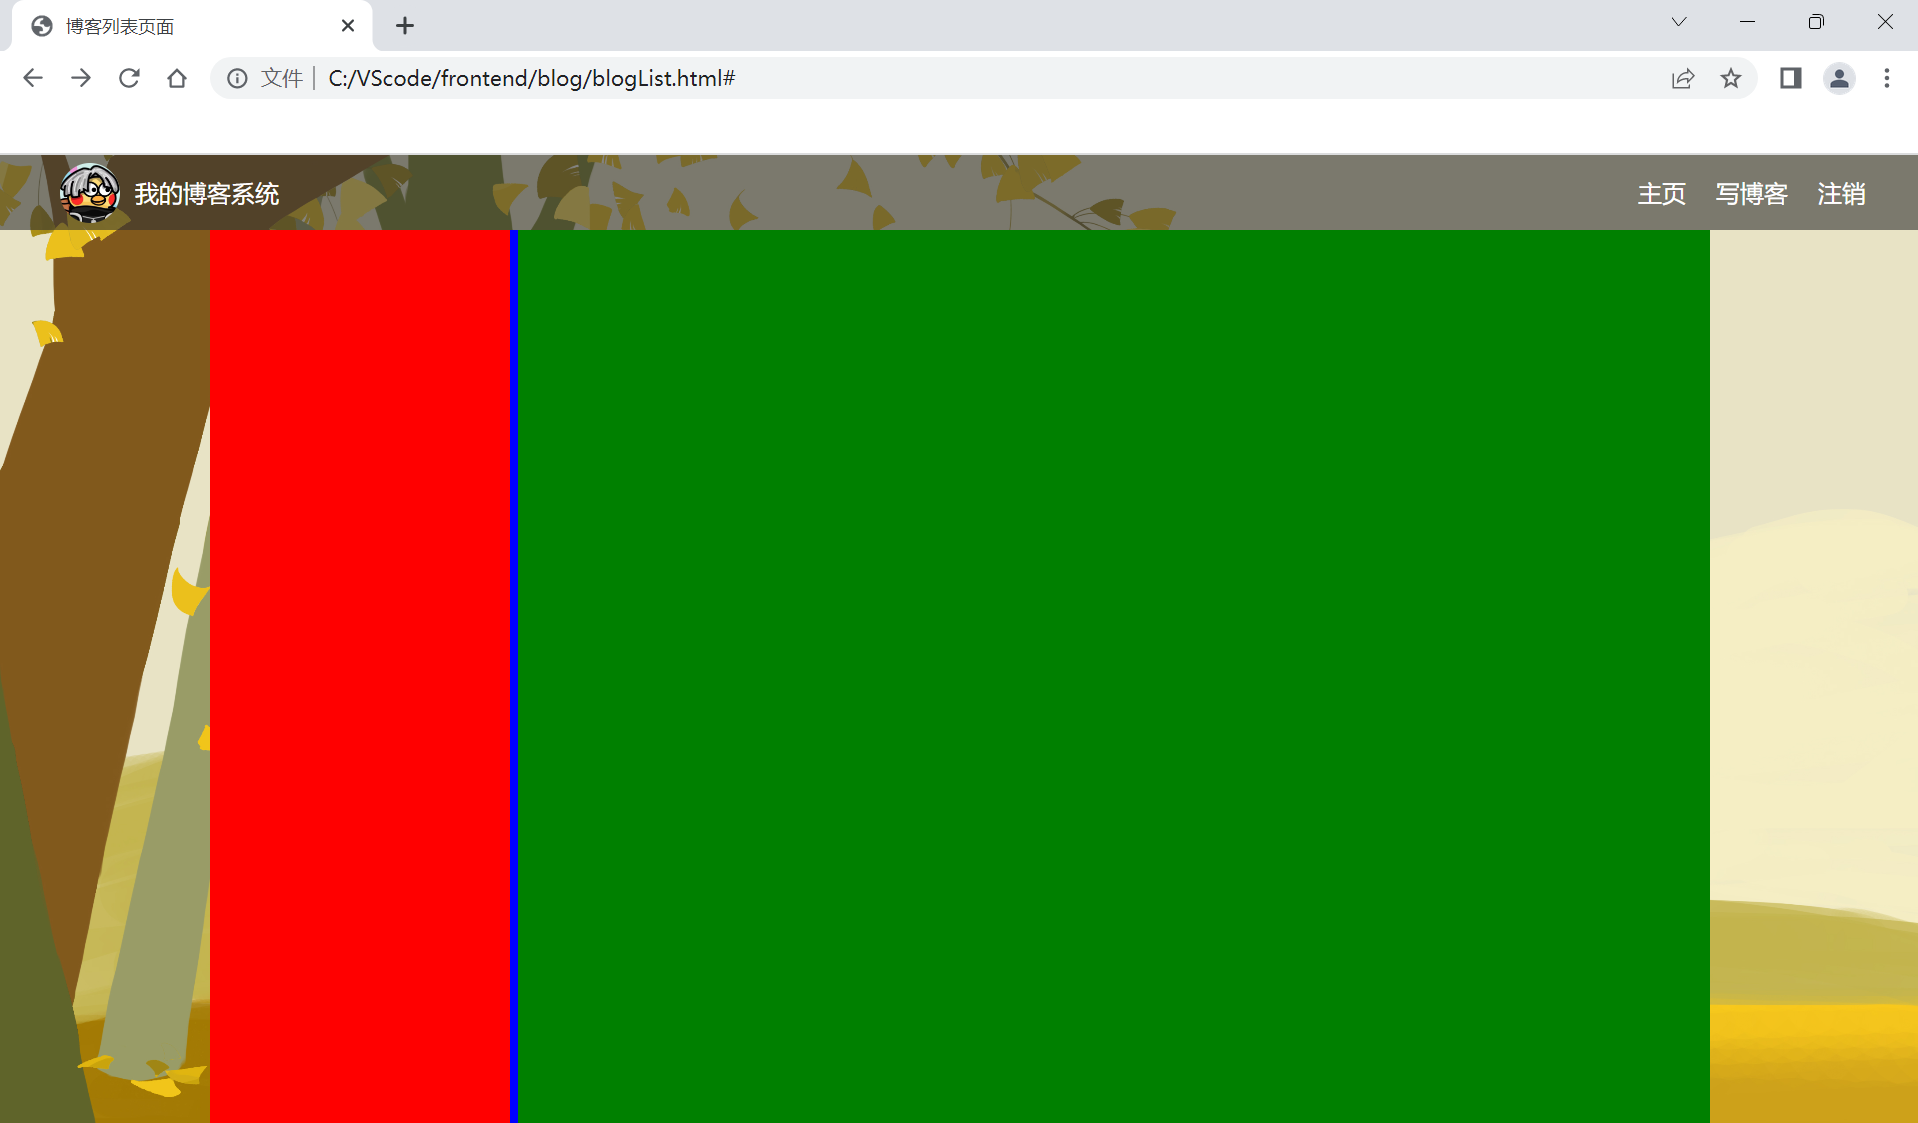Image resolution: width=1918 pixels, height=1123 pixels.
Task: Click the green main content panel
Action: 1114,676
